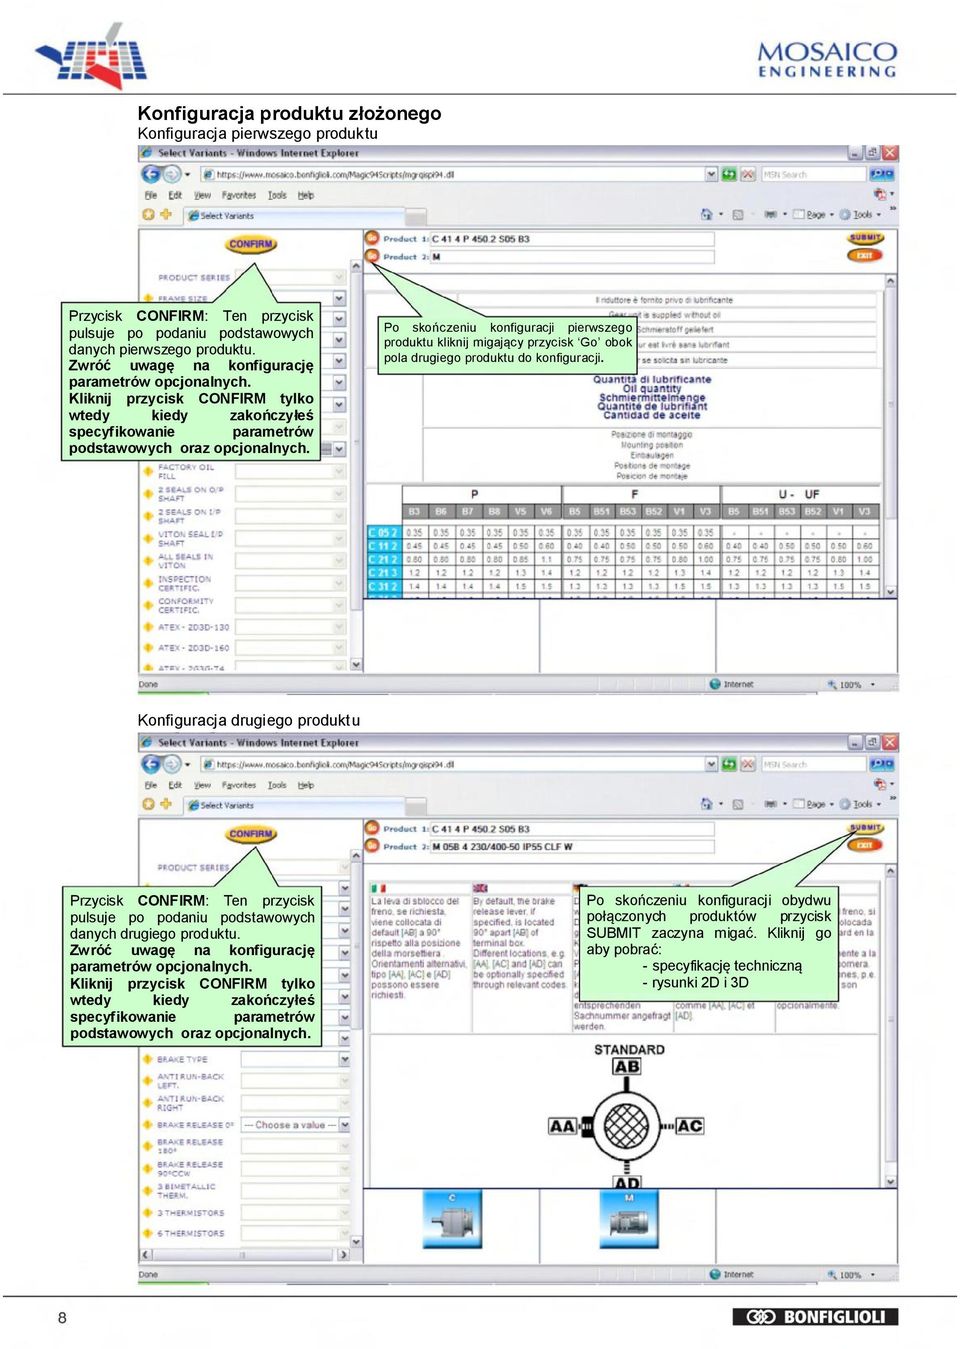Open the View menu in the upper window
960x1349 pixels.
(202, 195)
